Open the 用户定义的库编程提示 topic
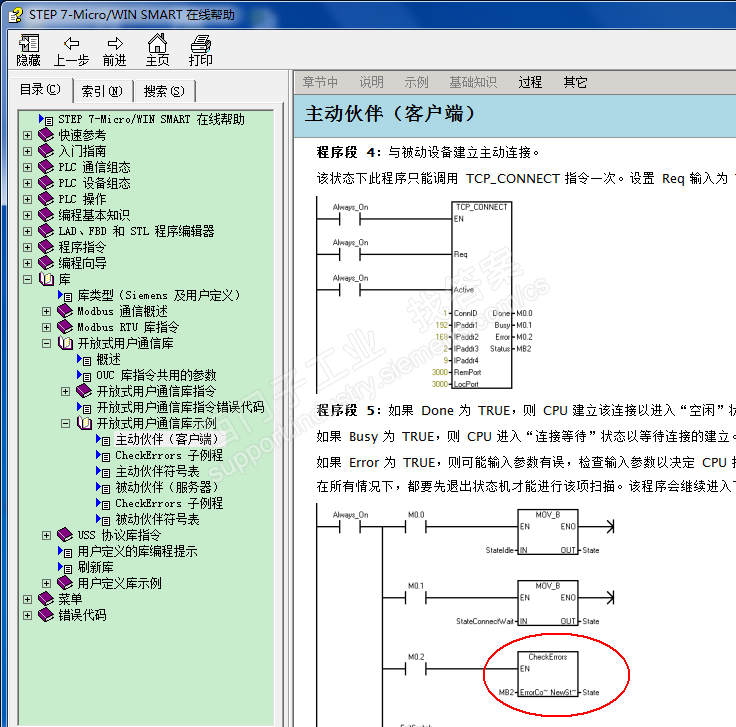Viewport: 736px width, 727px height. coord(137,551)
